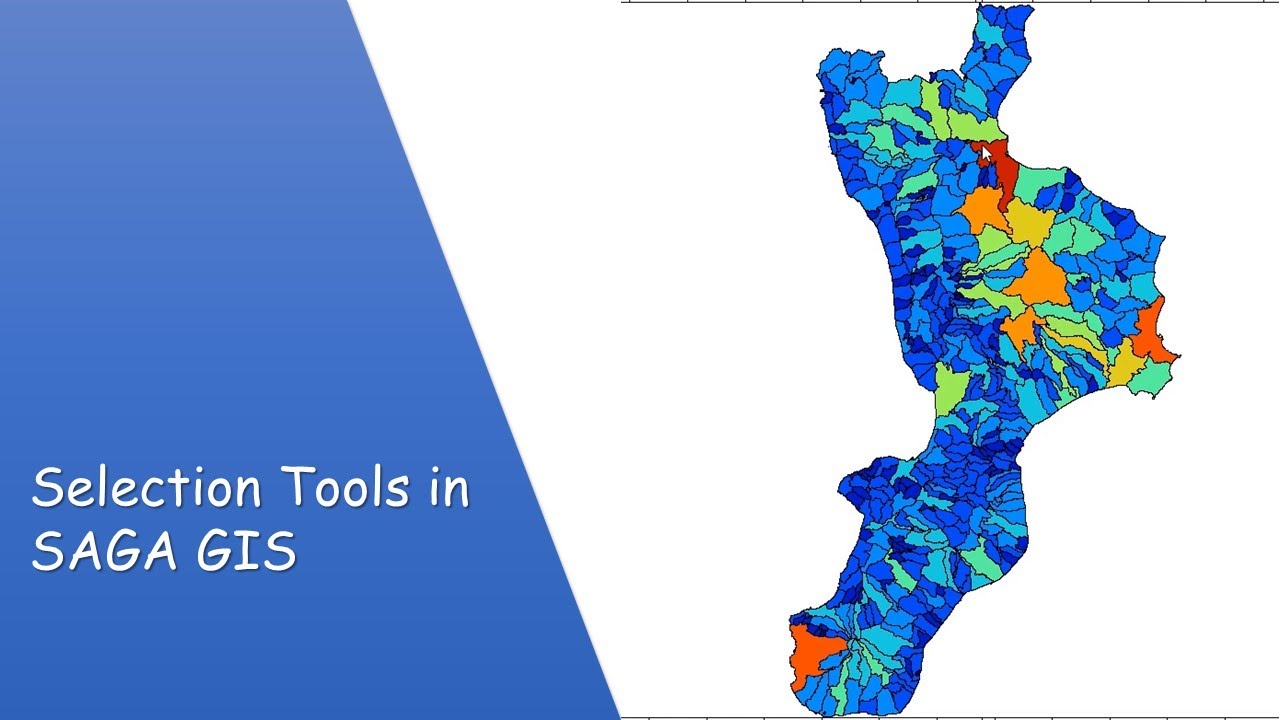Click the "Selection Tools in SAGA GIS" title text
Image resolution: width=1280 pixels, height=720 pixels.
(251, 518)
